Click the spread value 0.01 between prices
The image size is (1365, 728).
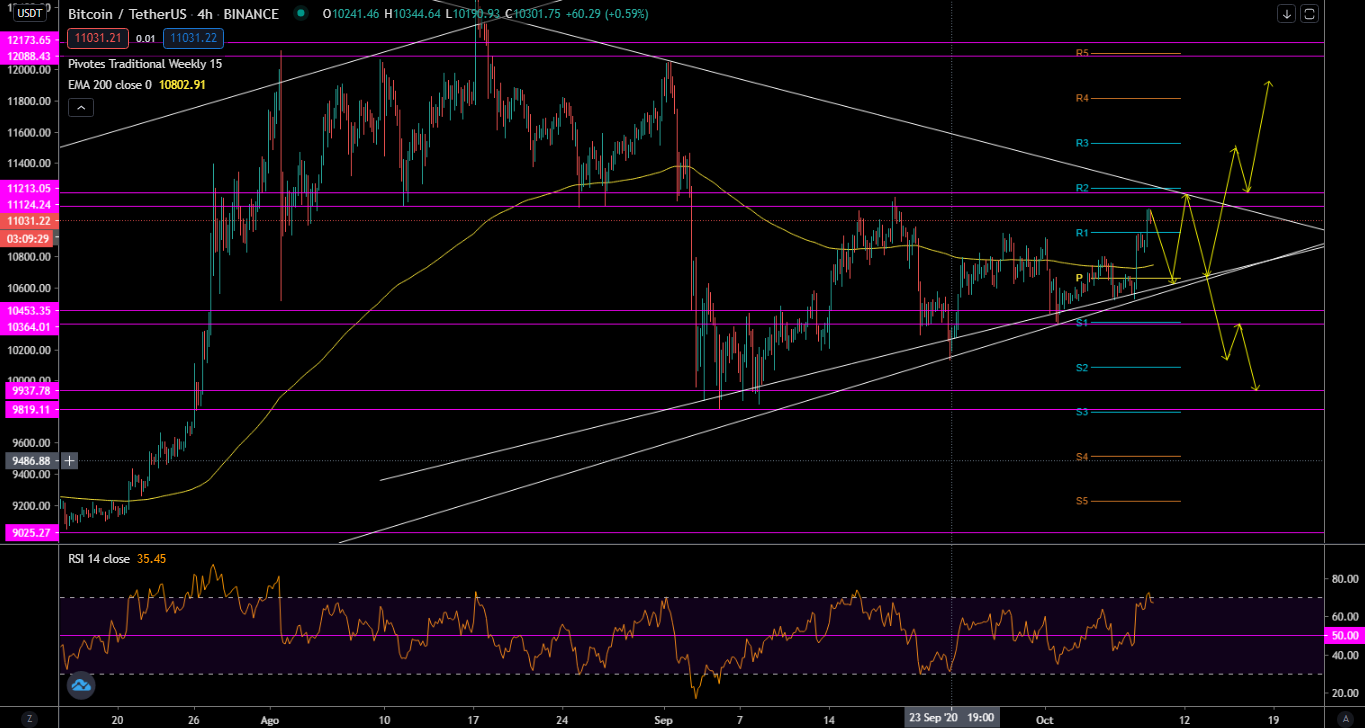click(x=146, y=38)
